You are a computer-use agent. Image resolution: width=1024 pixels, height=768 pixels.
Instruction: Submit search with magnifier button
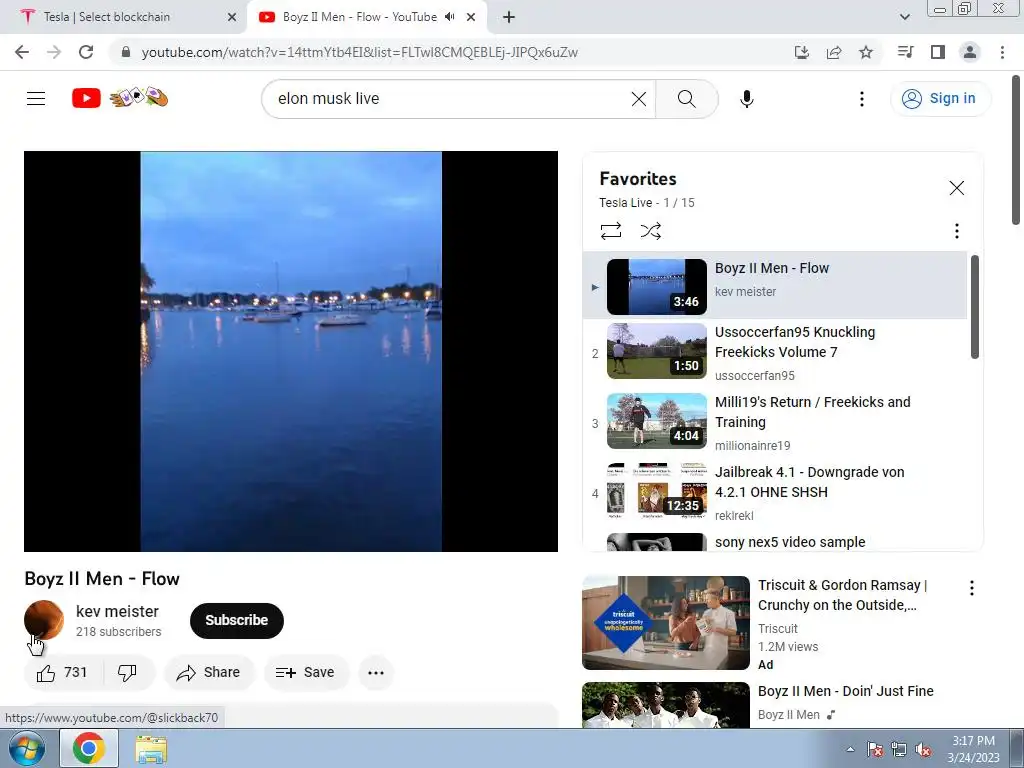tap(686, 99)
